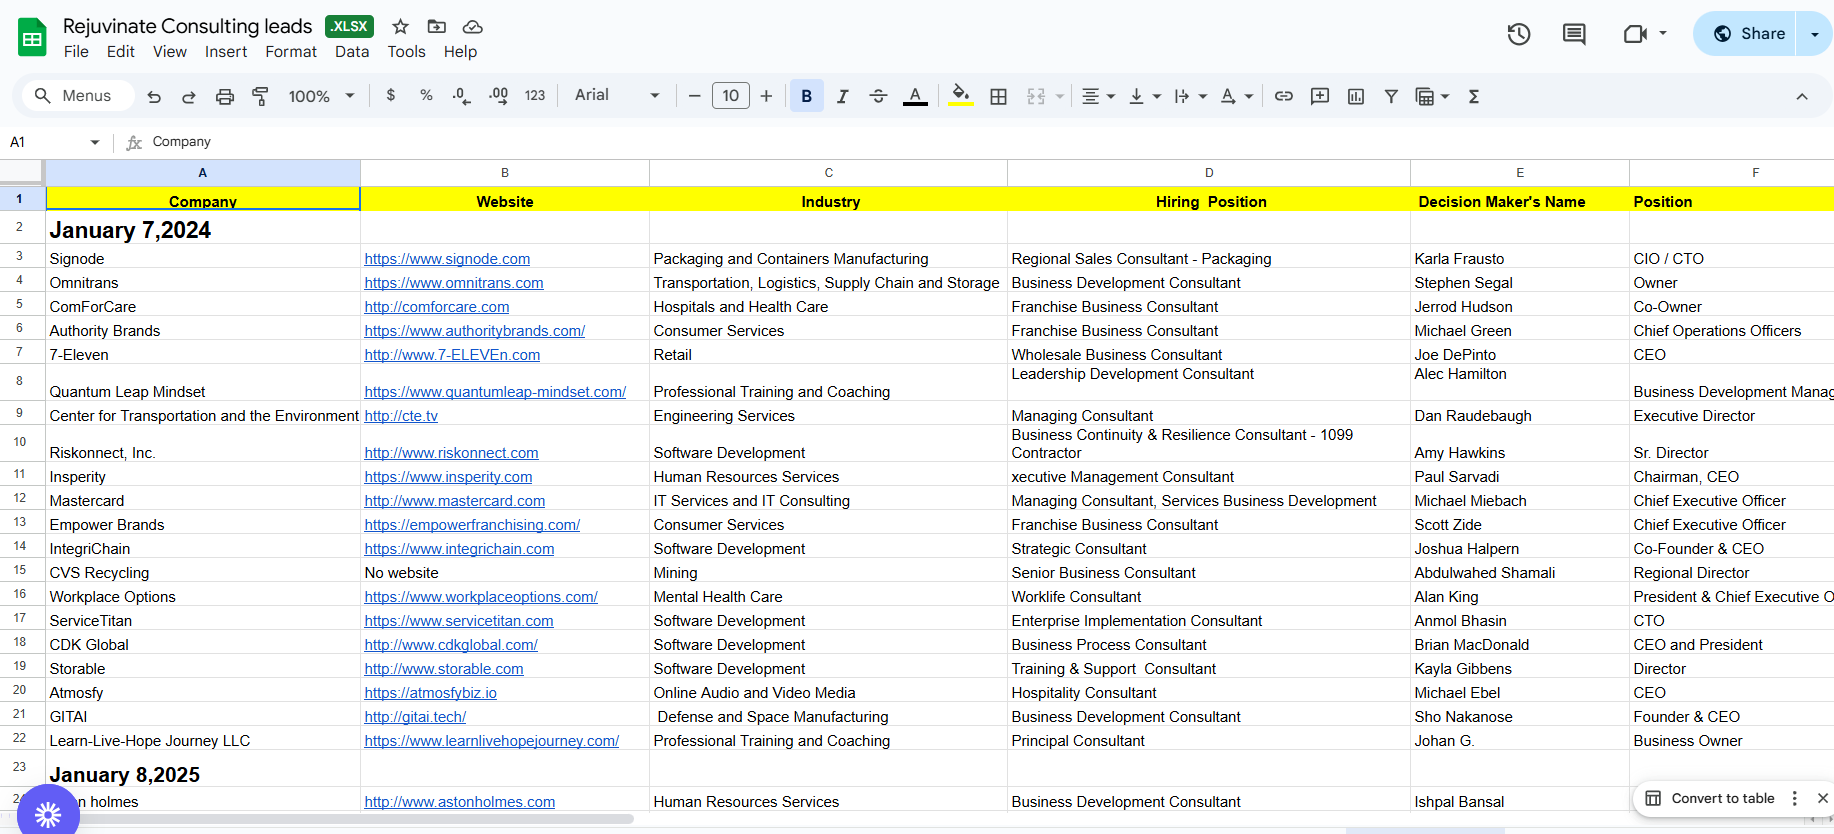Open the Functions sigma icon
This screenshot has height=834, width=1834.
click(x=1473, y=97)
